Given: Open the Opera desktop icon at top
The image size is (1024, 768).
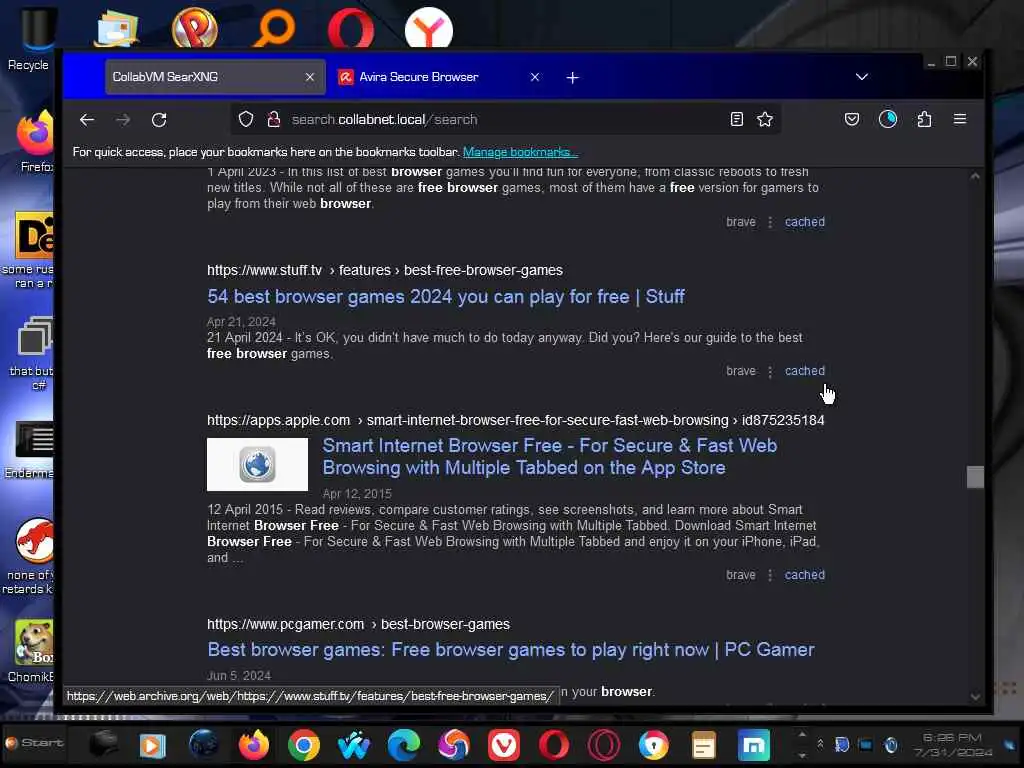Looking at the screenshot, I should pos(350,29).
